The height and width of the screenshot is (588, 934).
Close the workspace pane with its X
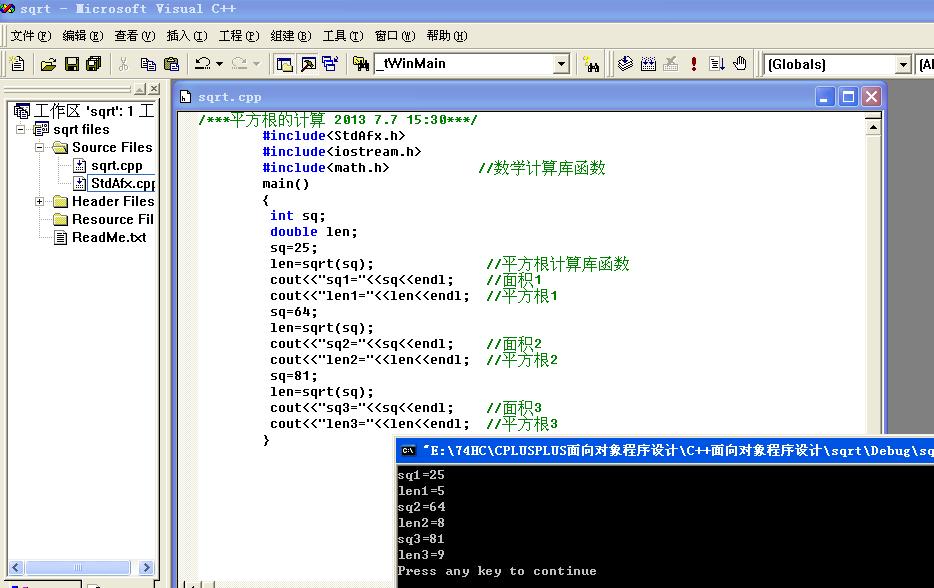(154, 89)
